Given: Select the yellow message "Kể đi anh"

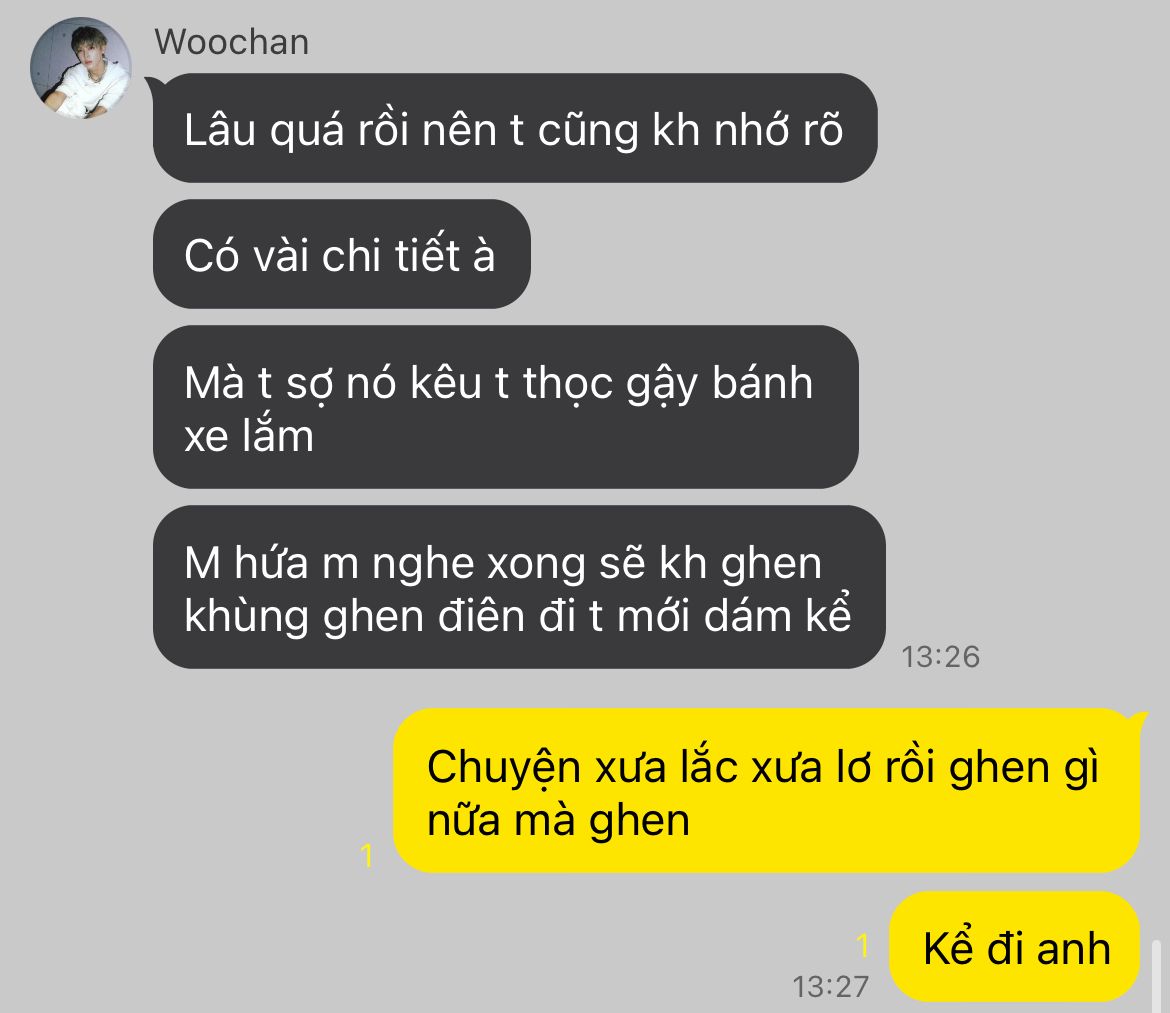Looking at the screenshot, I should pyautogui.click(x=1016, y=947).
